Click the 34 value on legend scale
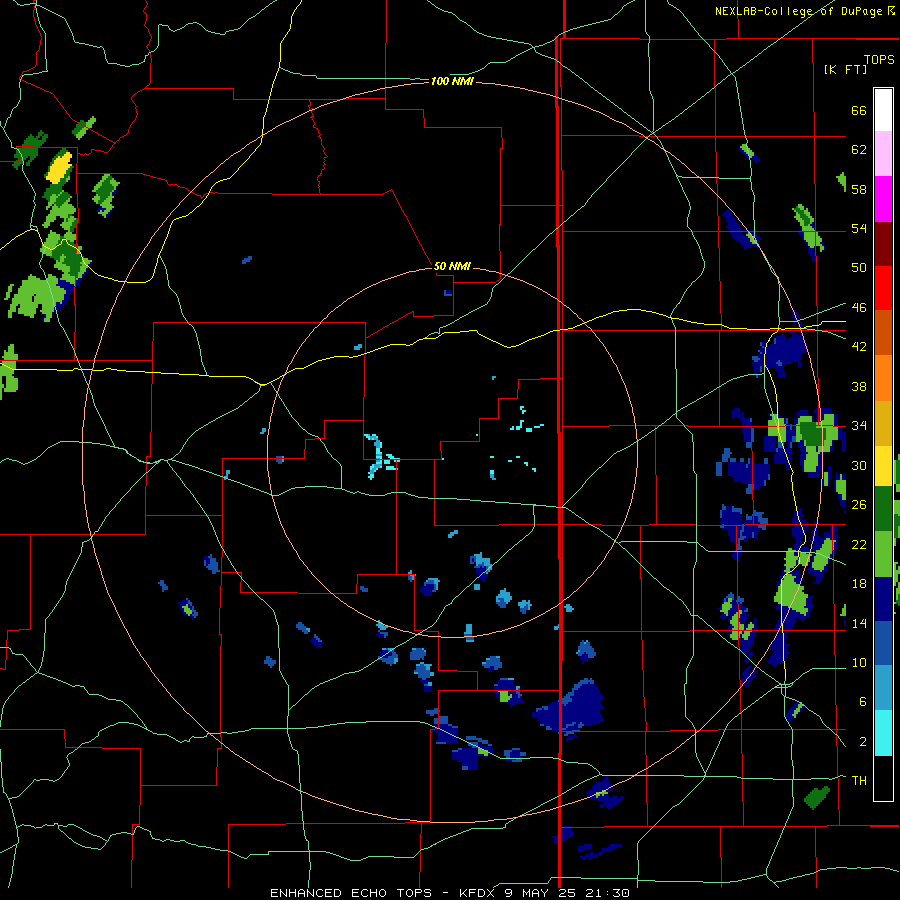The width and height of the screenshot is (900, 900). tap(859, 426)
